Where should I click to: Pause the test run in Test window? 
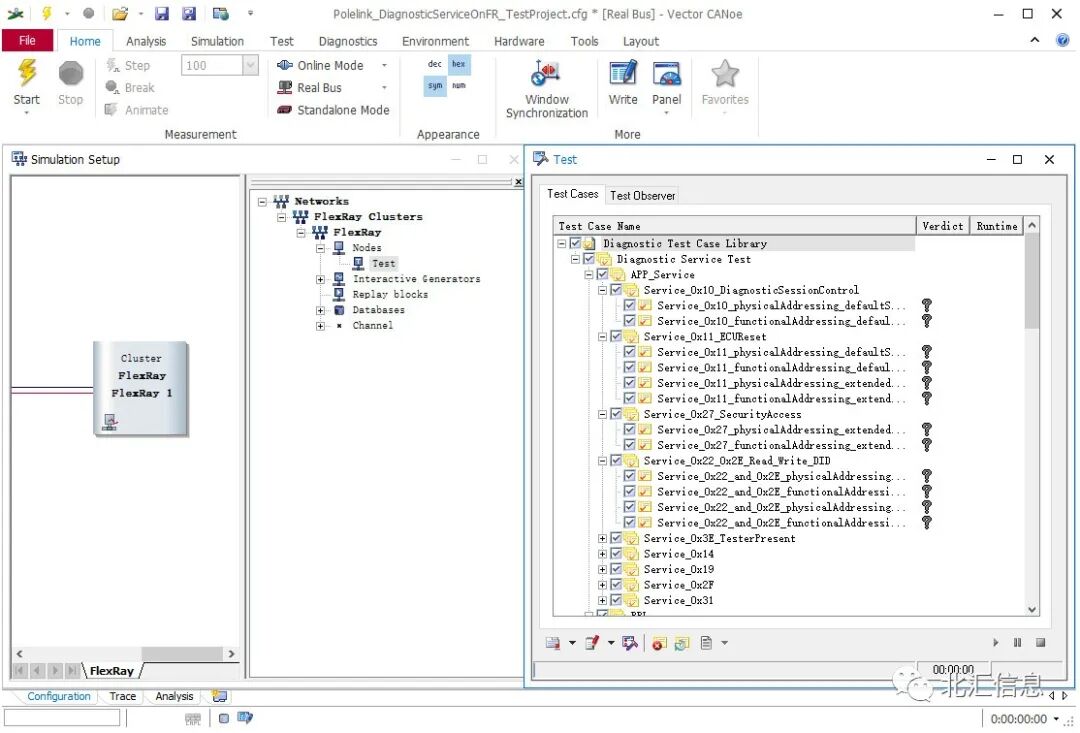[1017, 642]
